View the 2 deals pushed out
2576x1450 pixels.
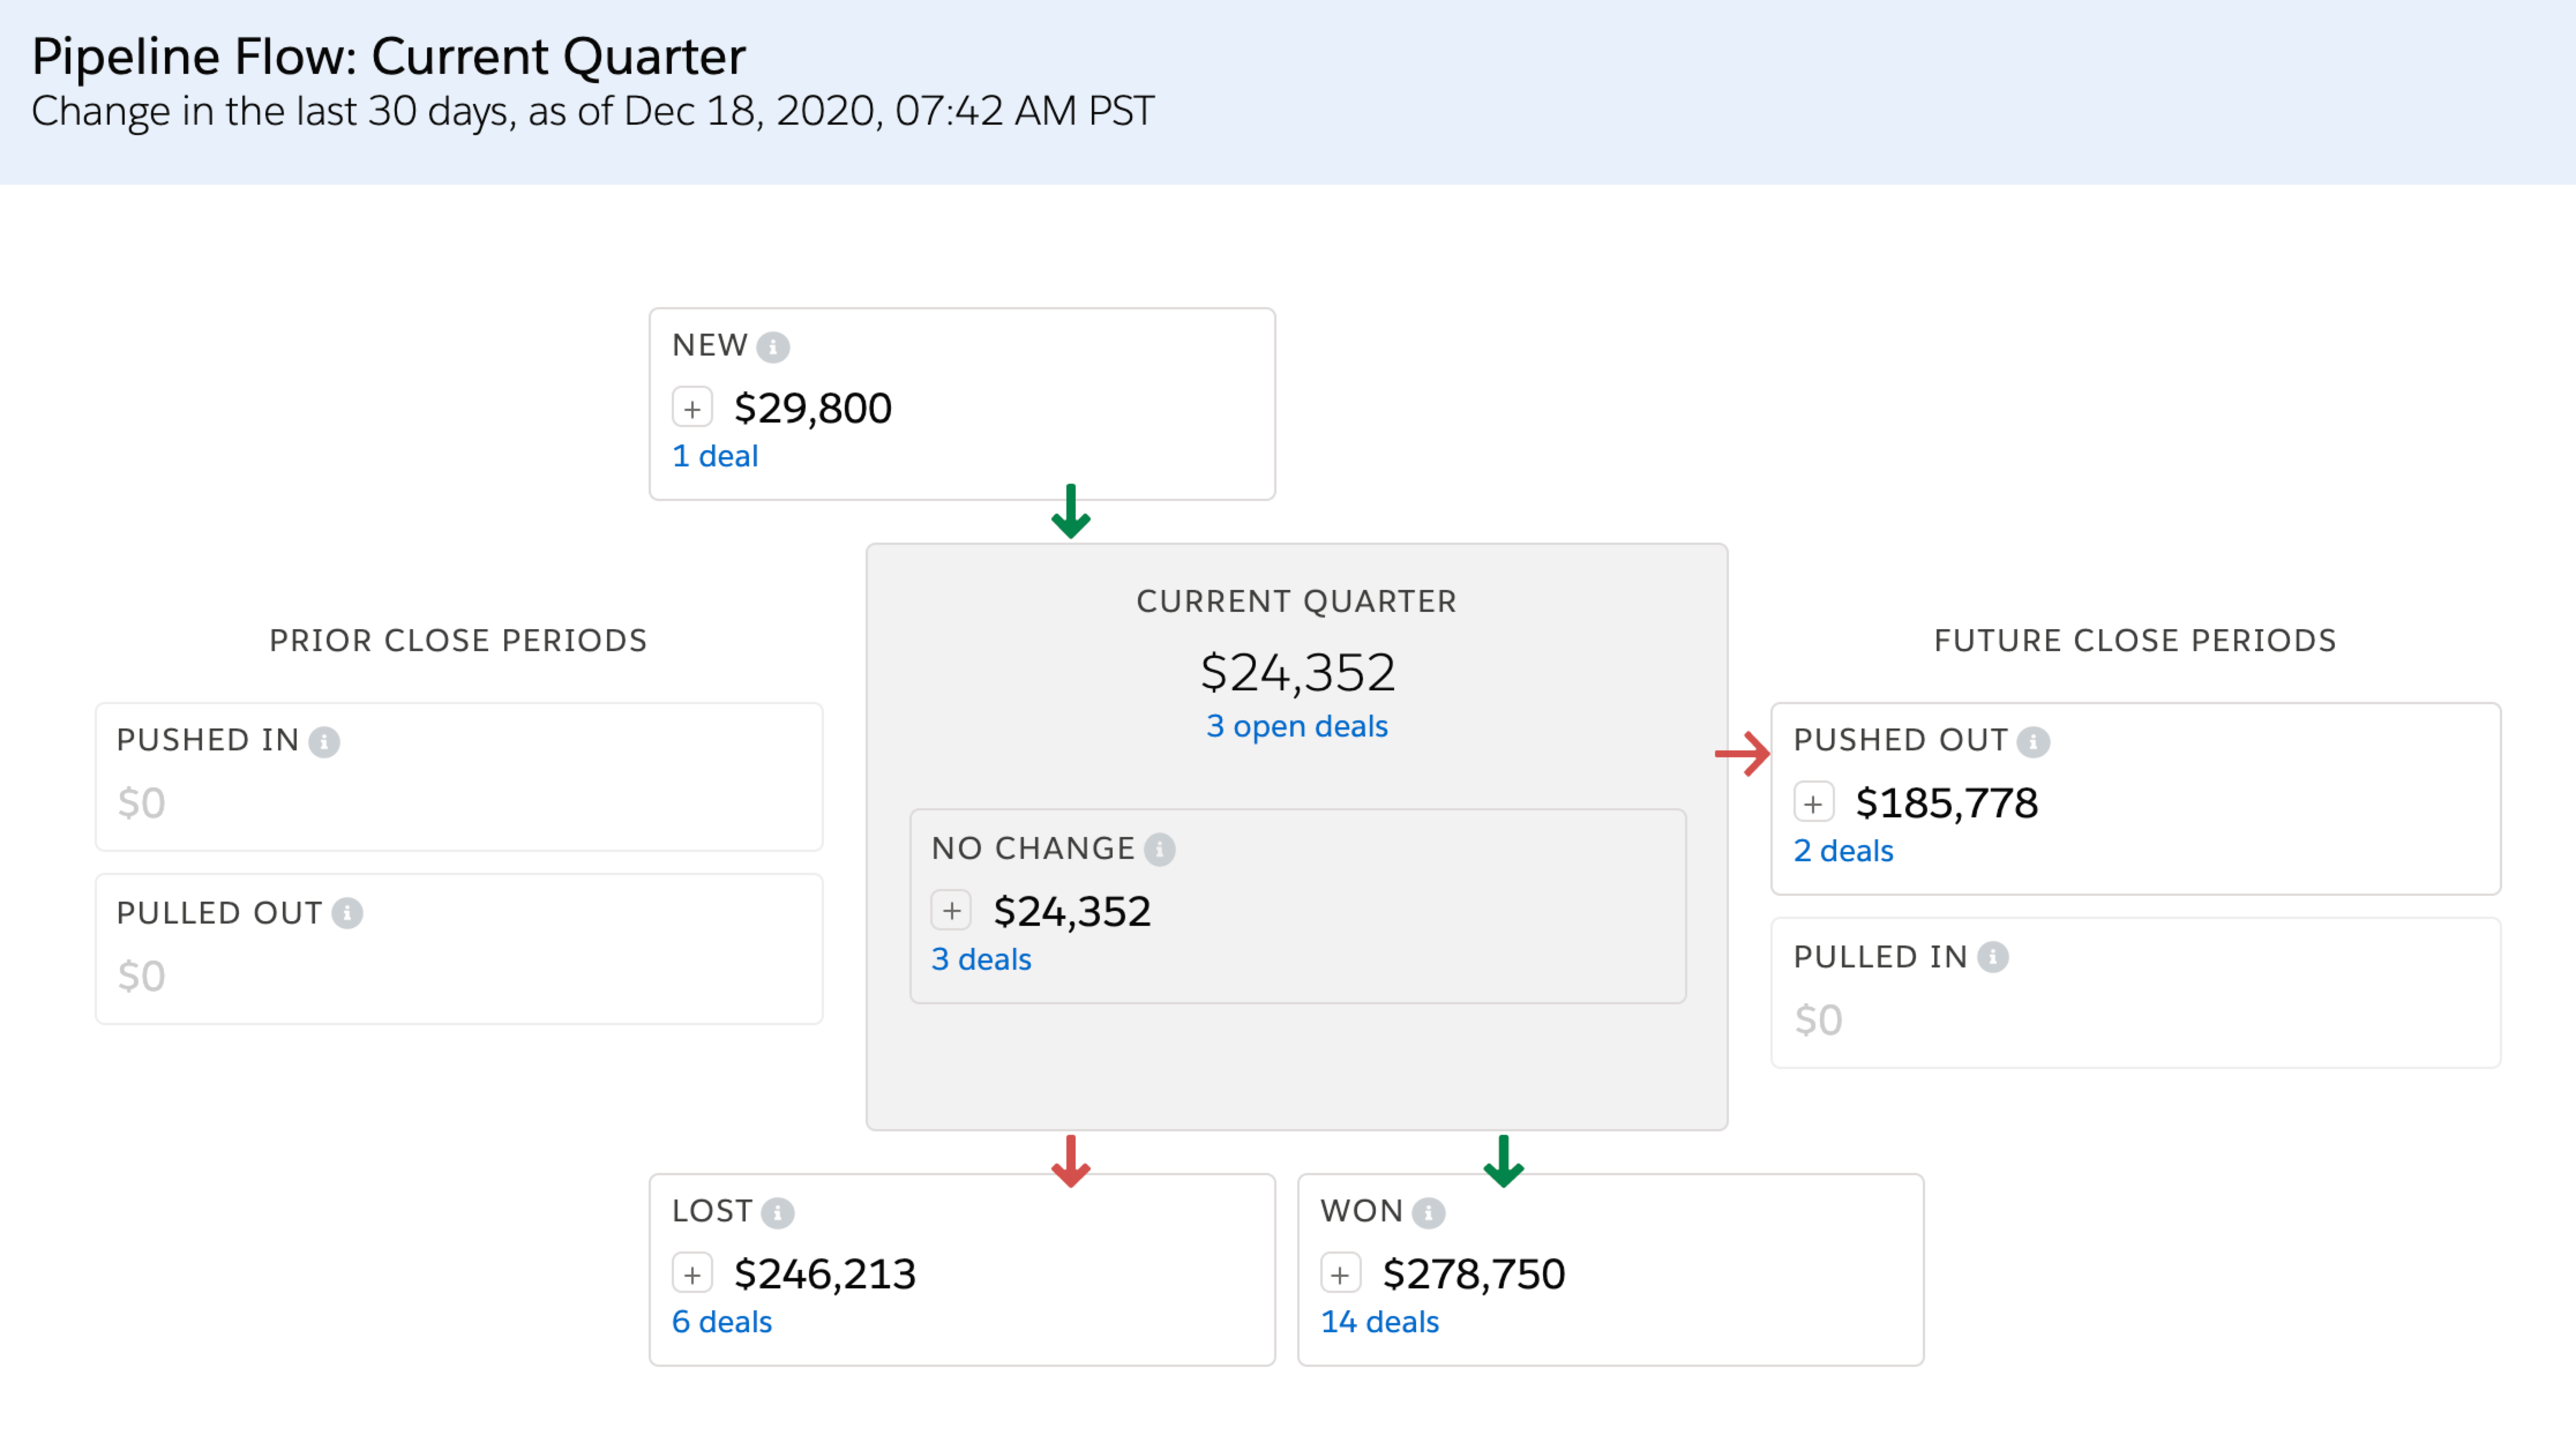click(x=1843, y=851)
